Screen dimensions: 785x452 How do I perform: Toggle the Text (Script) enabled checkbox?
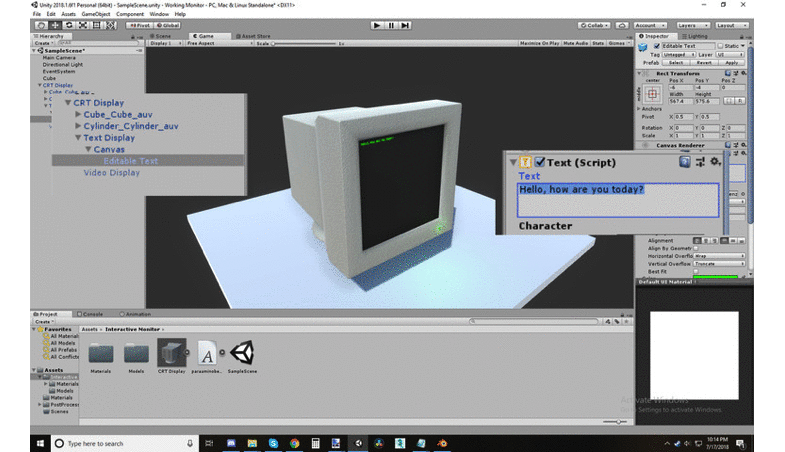[540, 162]
